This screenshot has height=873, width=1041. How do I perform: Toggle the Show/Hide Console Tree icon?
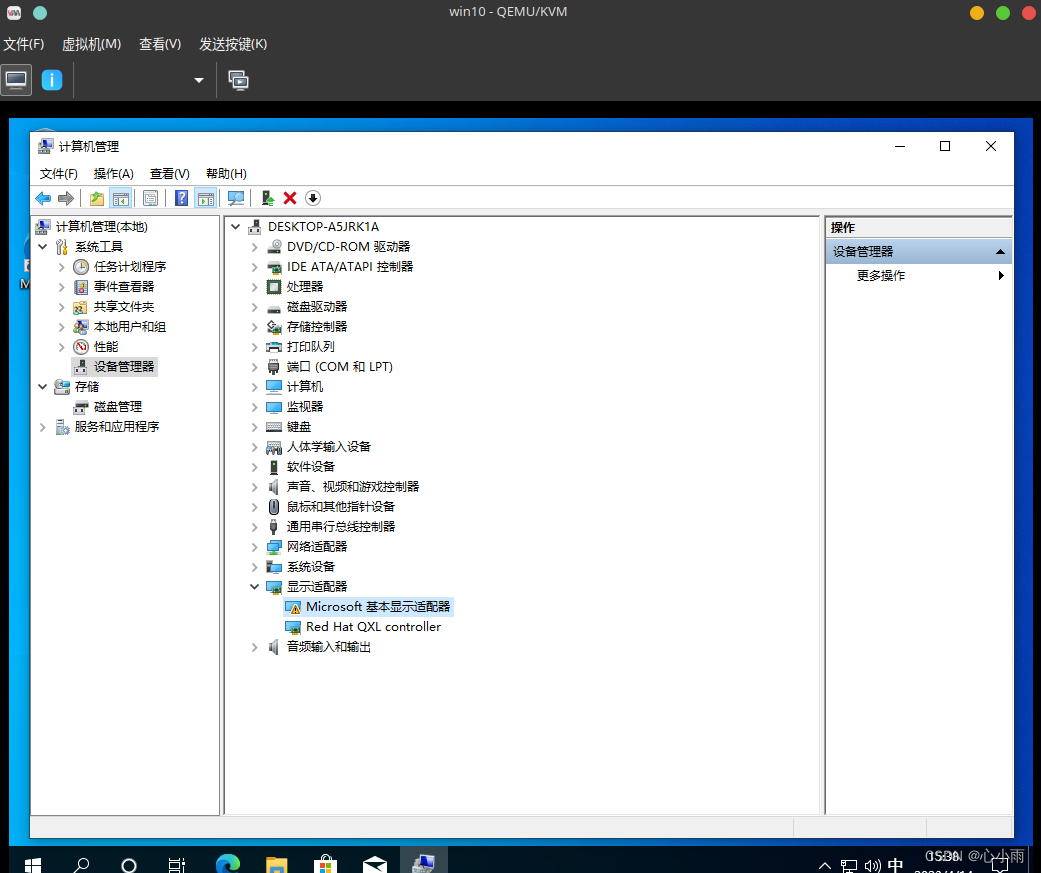pyautogui.click(x=121, y=198)
